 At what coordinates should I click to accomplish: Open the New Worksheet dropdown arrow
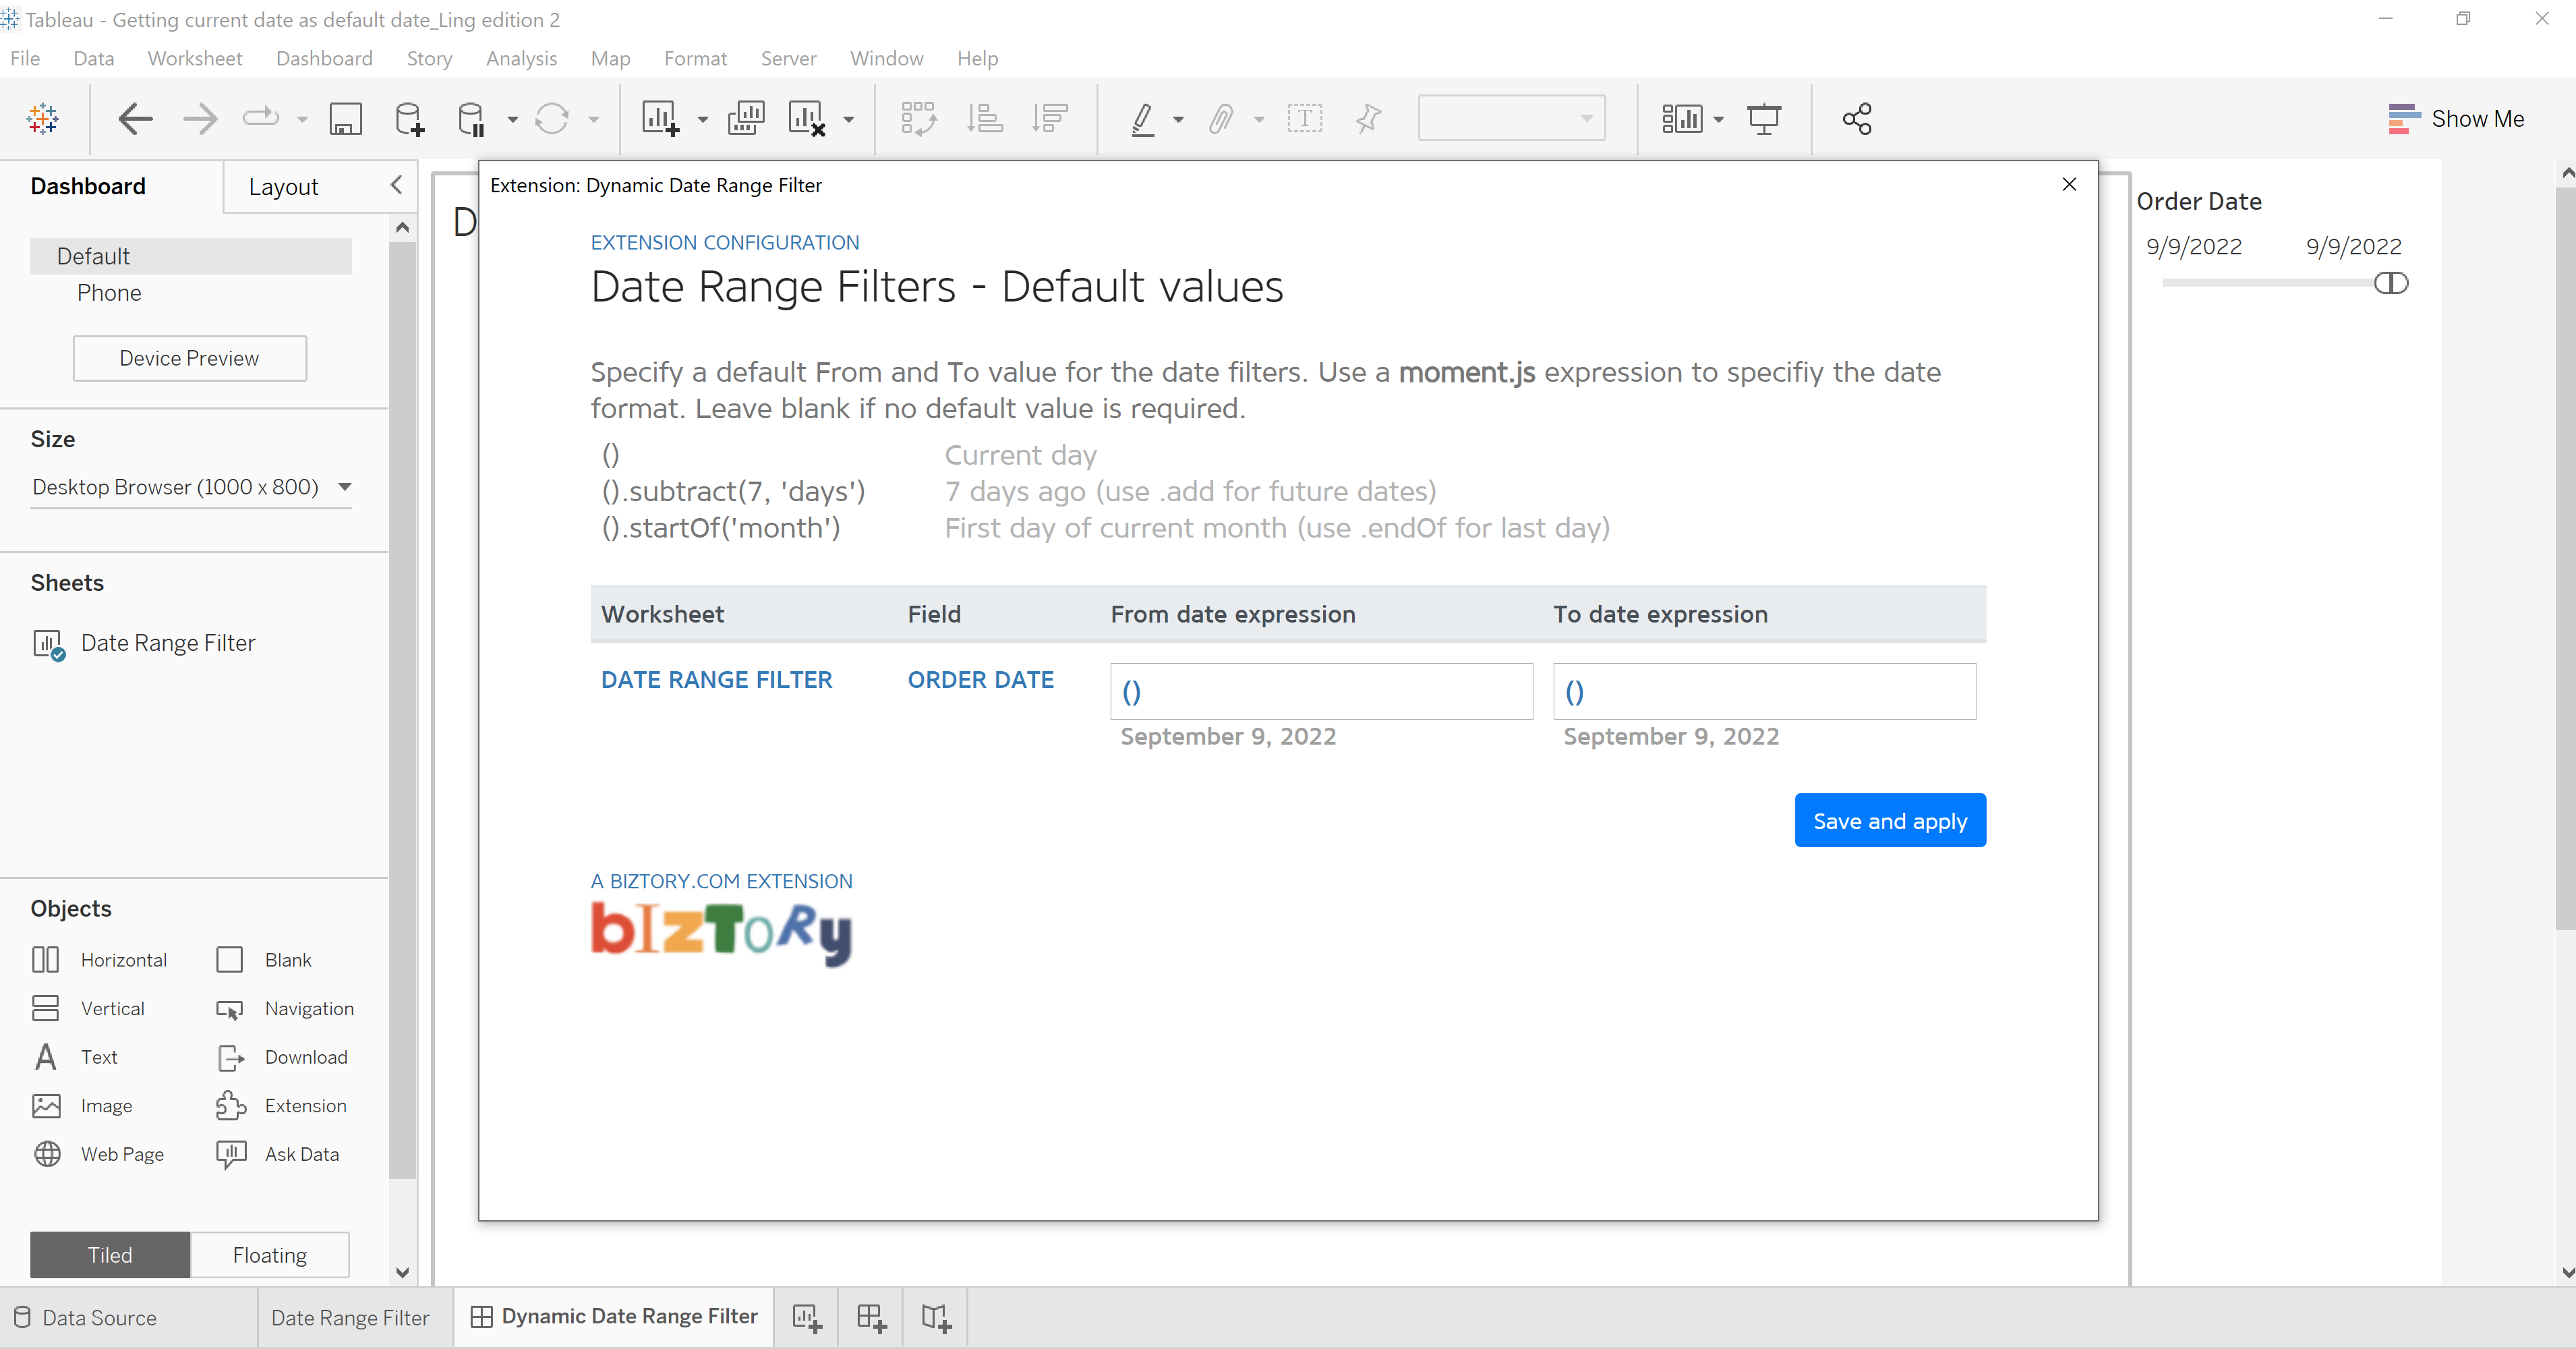(x=703, y=120)
